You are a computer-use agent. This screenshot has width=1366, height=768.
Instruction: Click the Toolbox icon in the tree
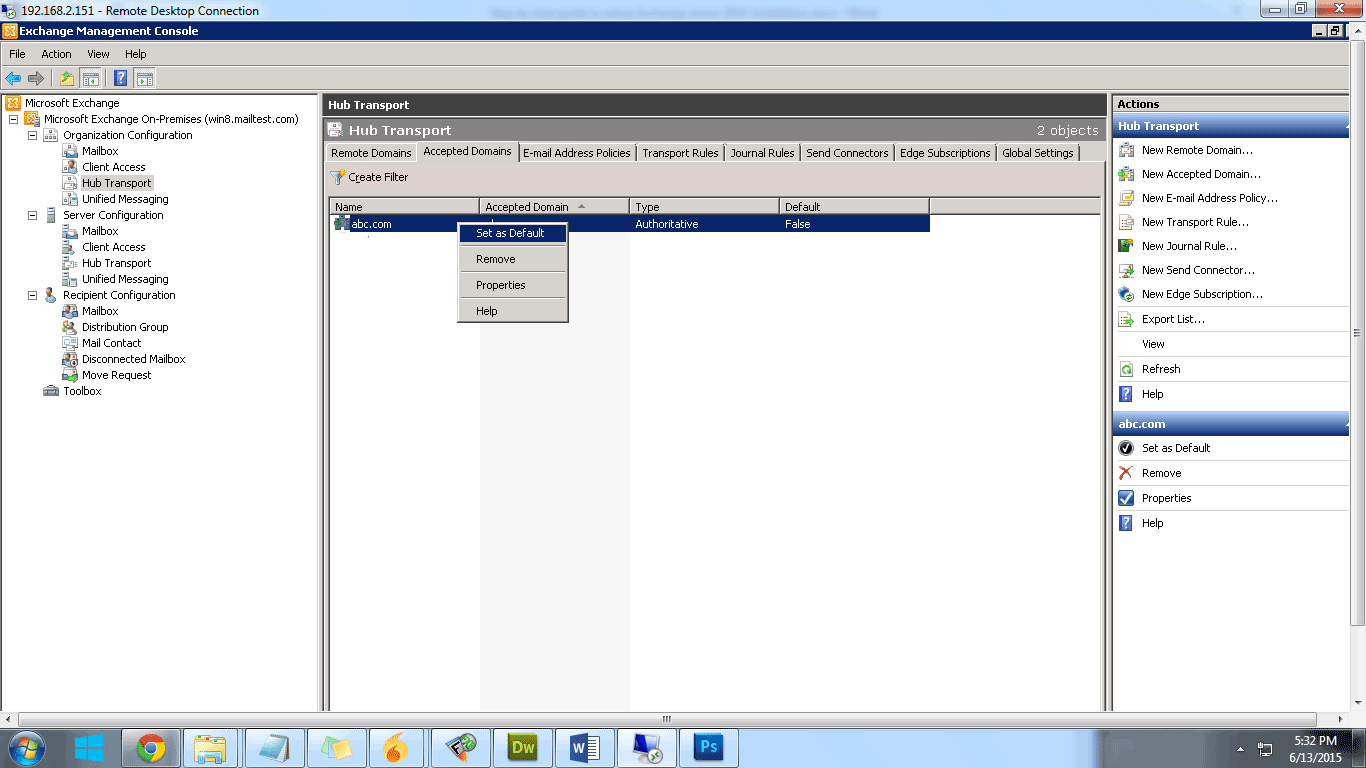click(x=51, y=391)
